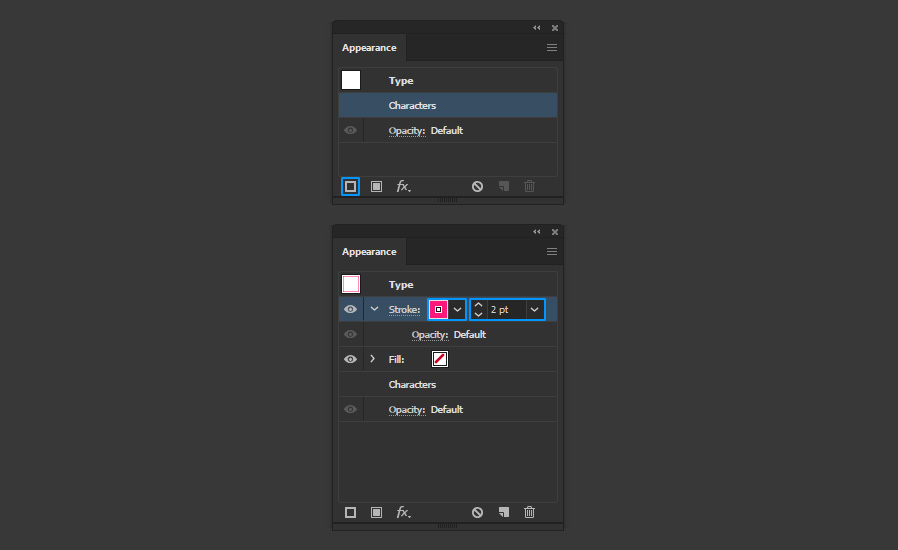Click Add New Stroke in upper Appearance panel
898x550 pixels.
pos(350,186)
